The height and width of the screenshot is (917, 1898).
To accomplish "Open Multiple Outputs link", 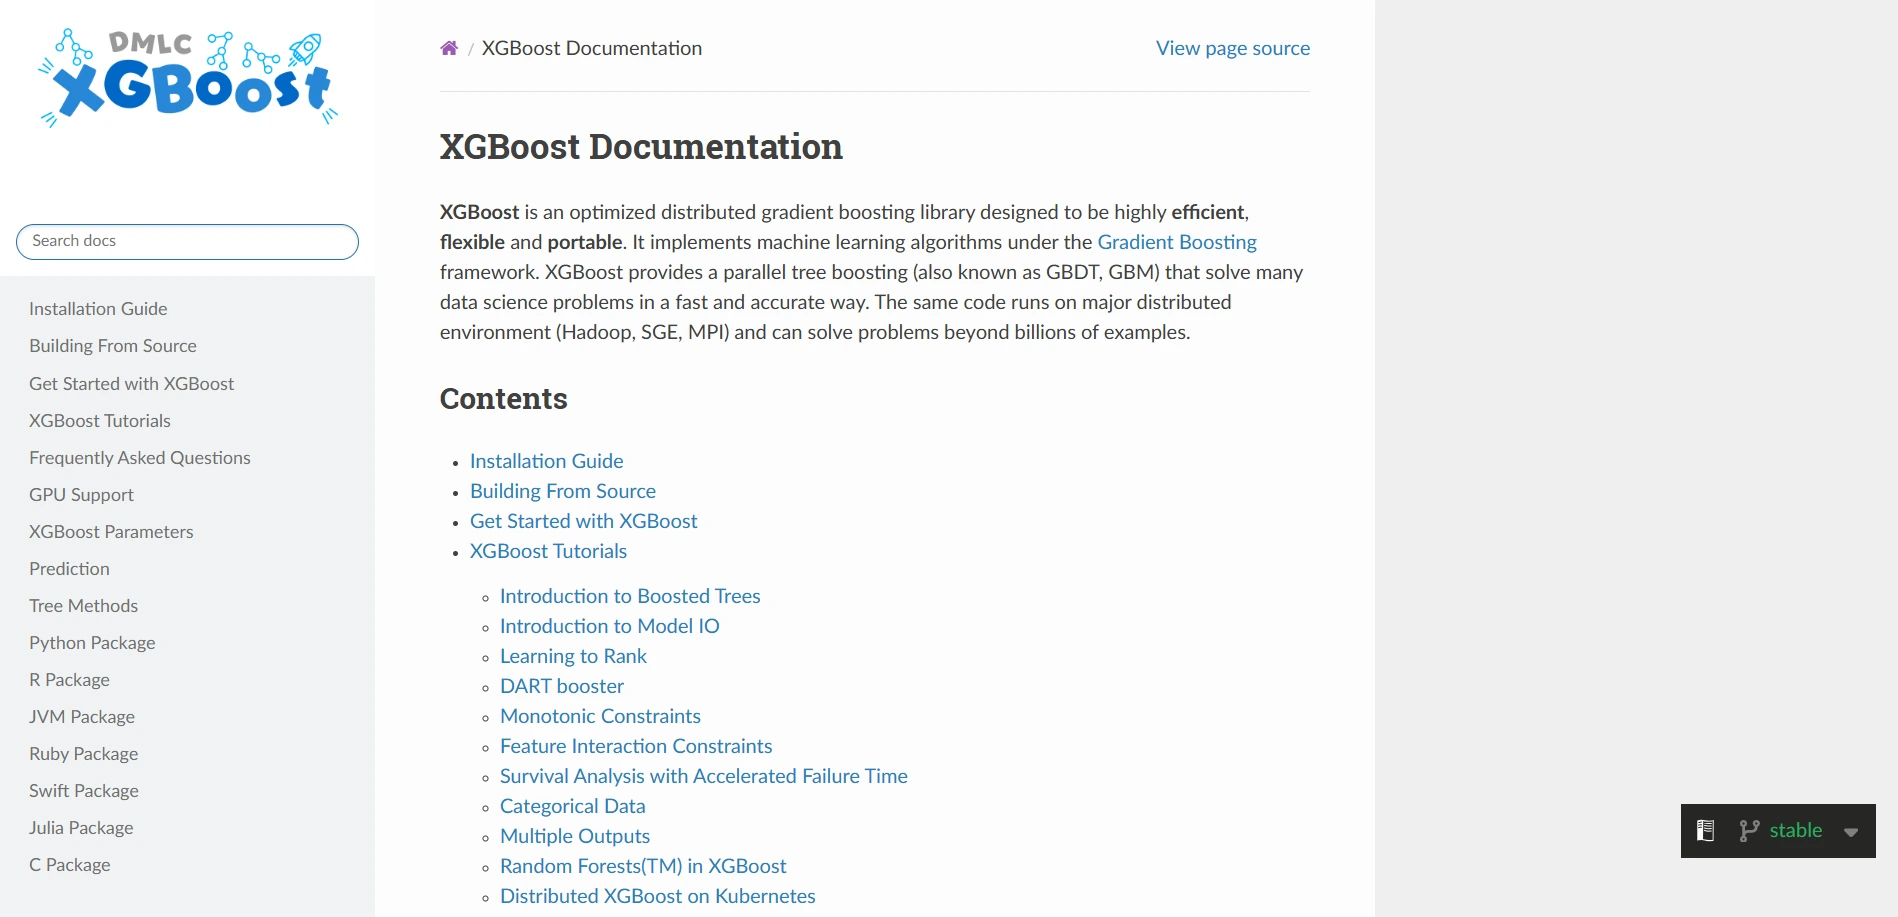I will [575, 836].
